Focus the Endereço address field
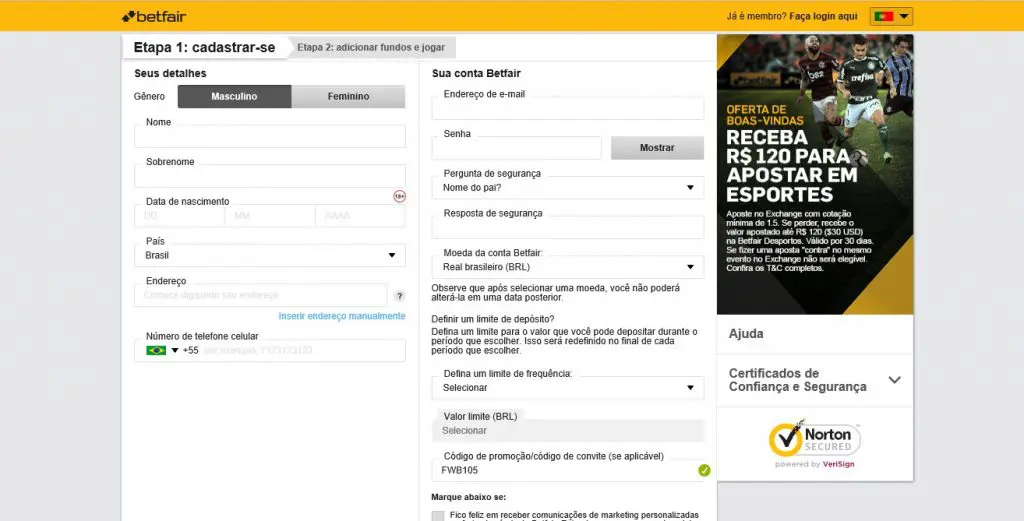This screenshot has height=521, width=1024. 261,295
